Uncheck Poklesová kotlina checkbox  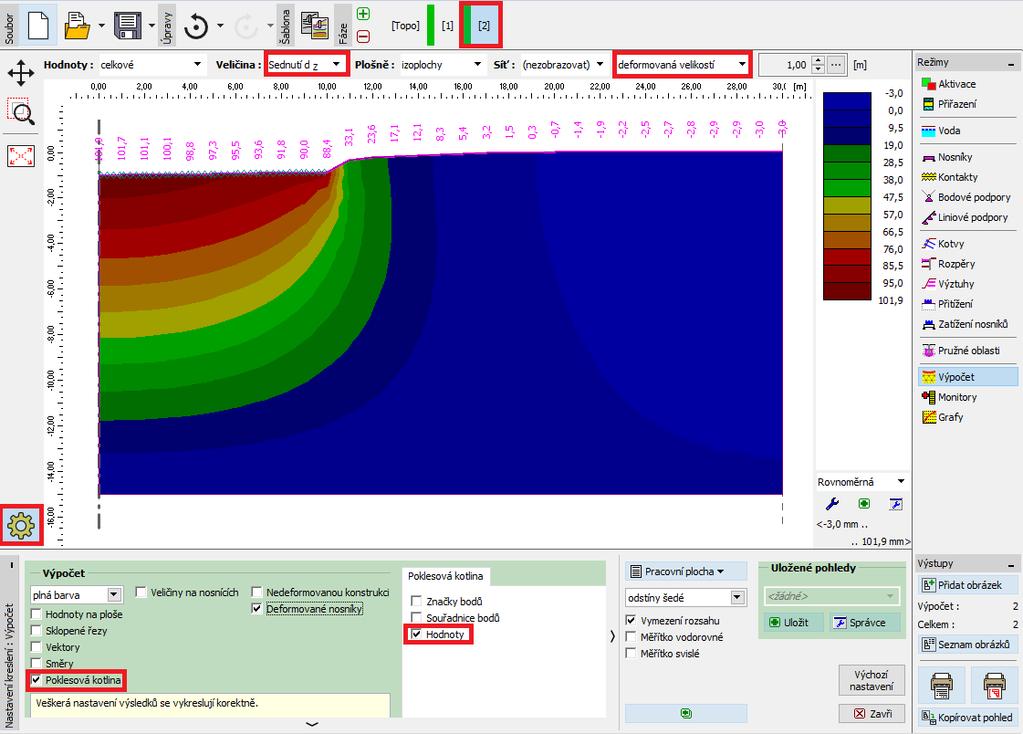(37, 680)
